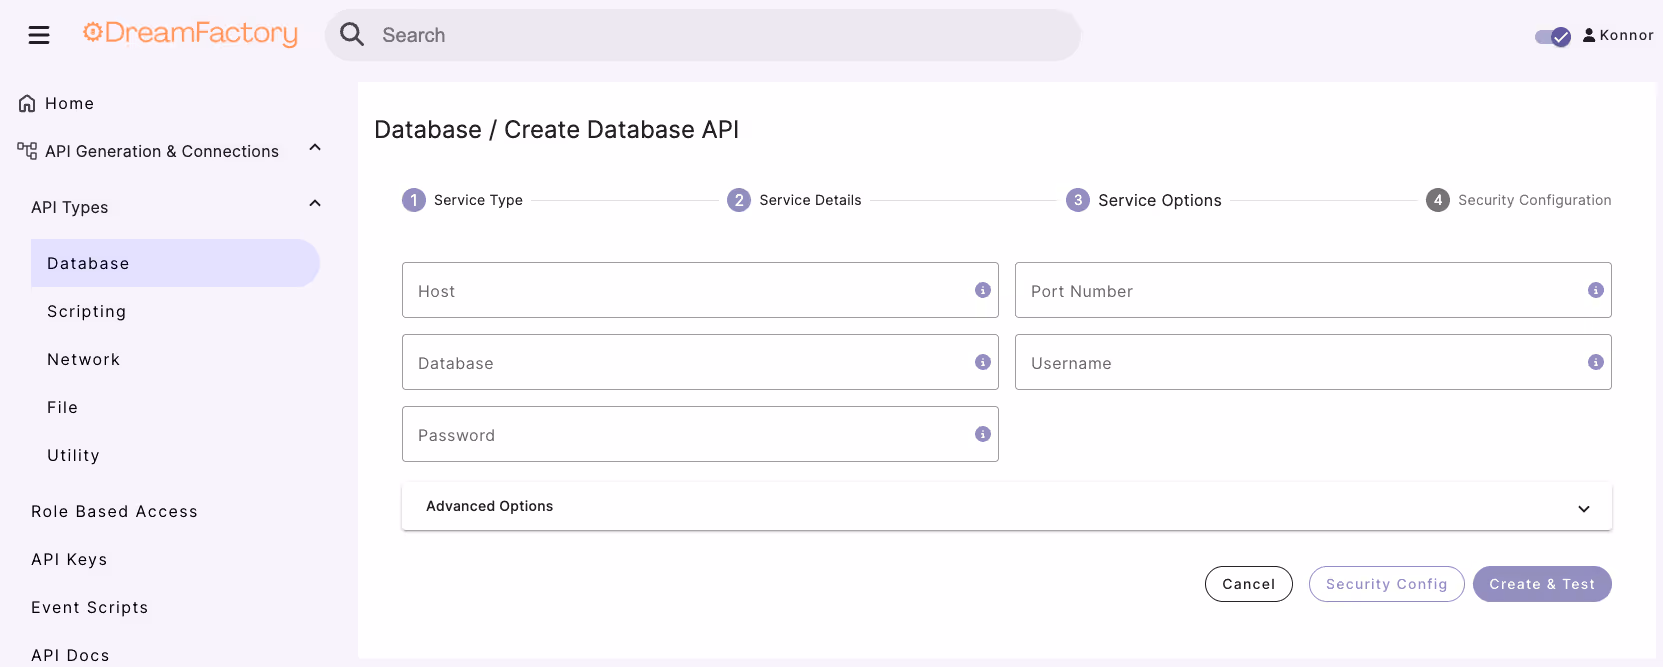
Task: Expand the Advanced Options panel
Action: pos(1007,506)
